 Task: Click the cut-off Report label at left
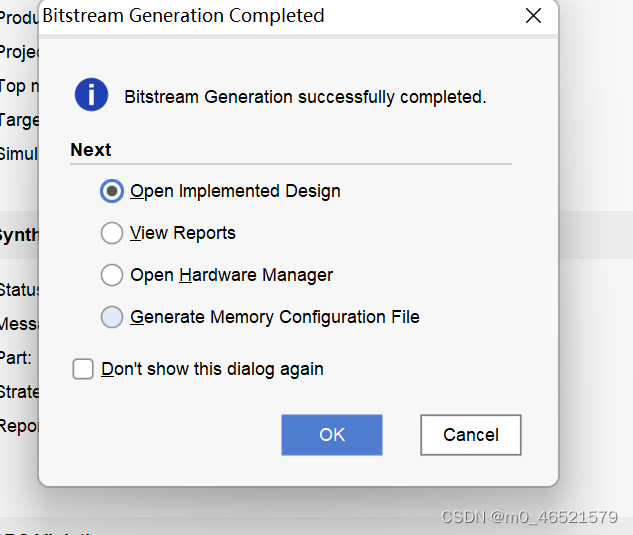click(x=19, y=426)
